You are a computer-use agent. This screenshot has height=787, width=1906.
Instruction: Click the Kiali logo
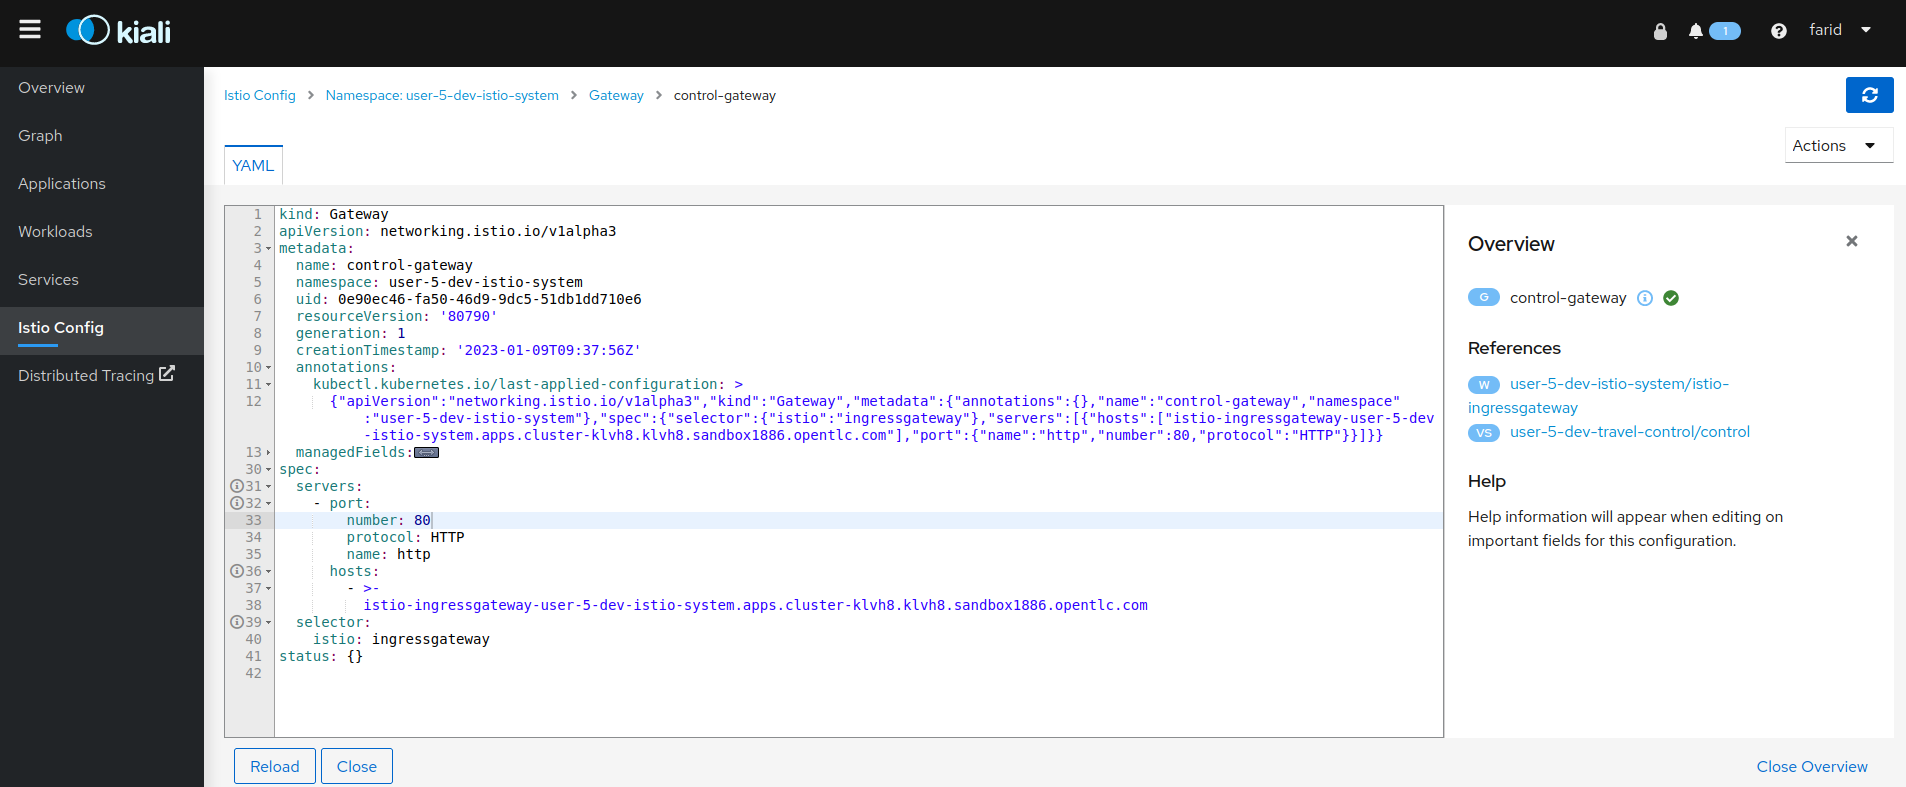click(119, 31)
